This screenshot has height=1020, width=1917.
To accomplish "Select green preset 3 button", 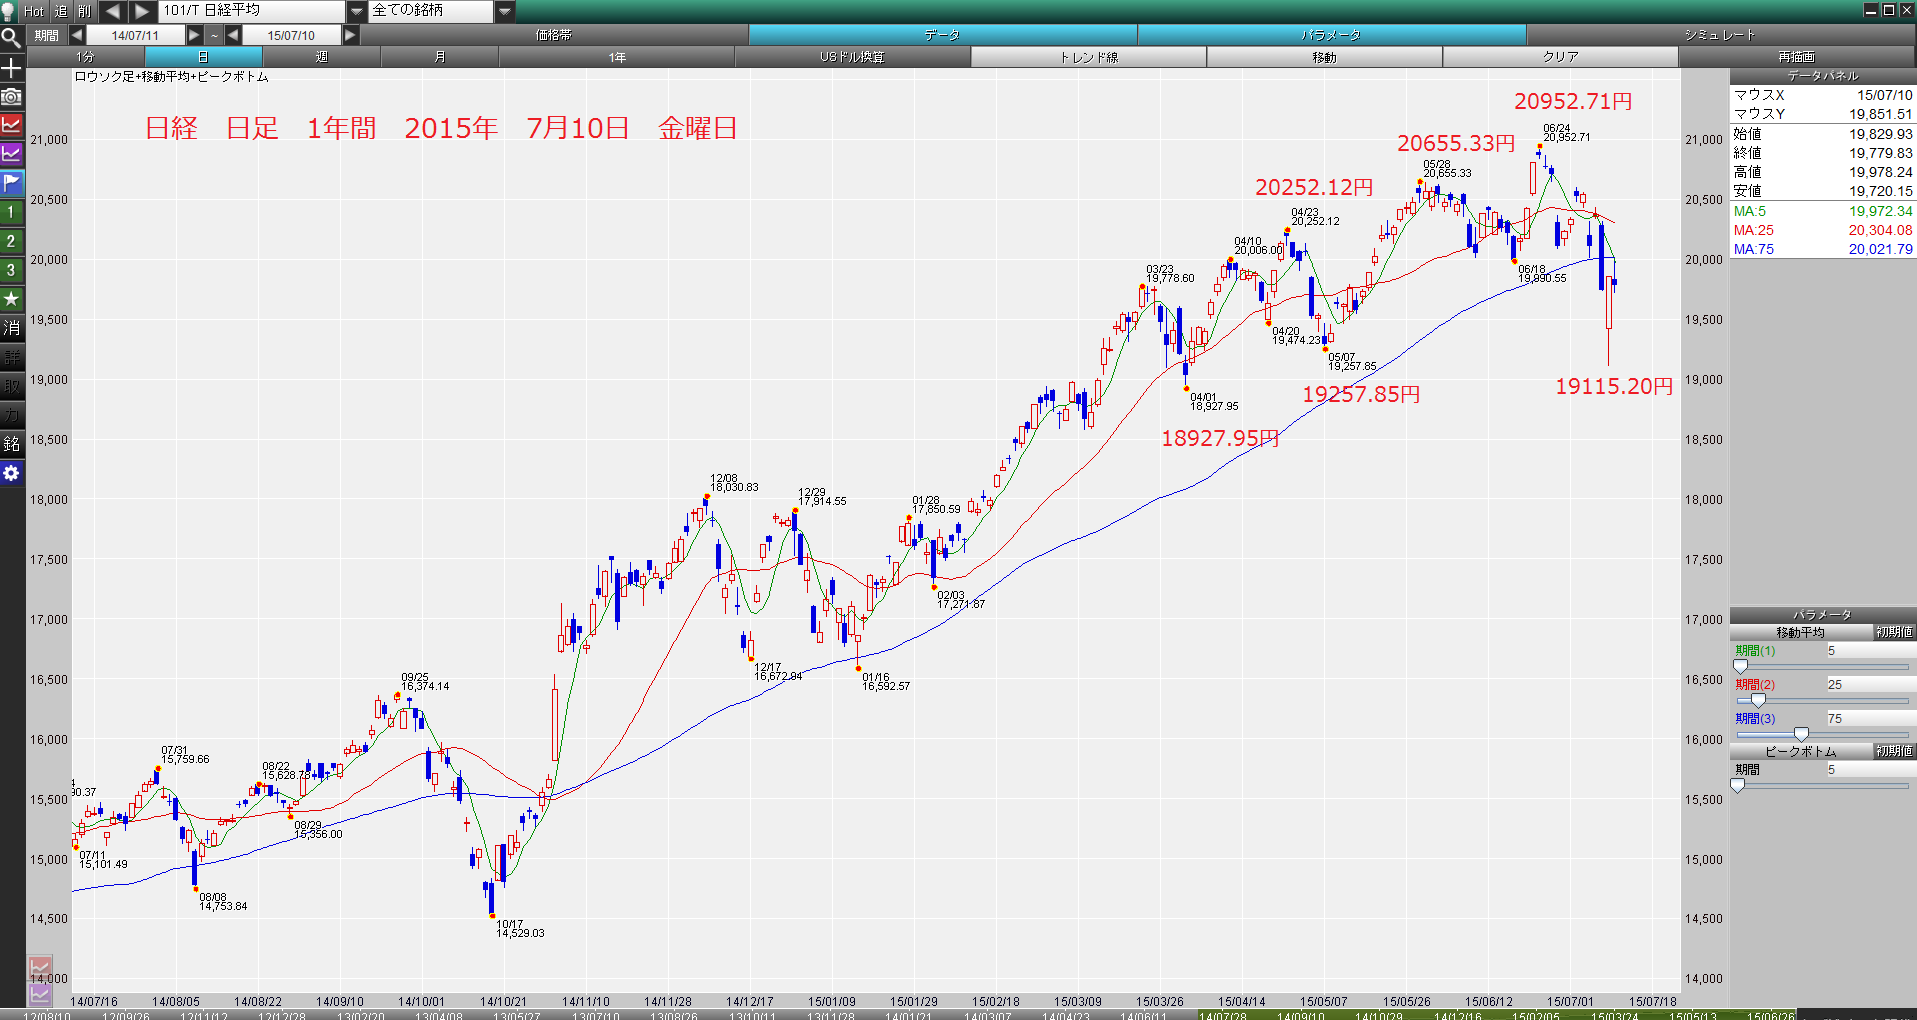I will point(11,270).
